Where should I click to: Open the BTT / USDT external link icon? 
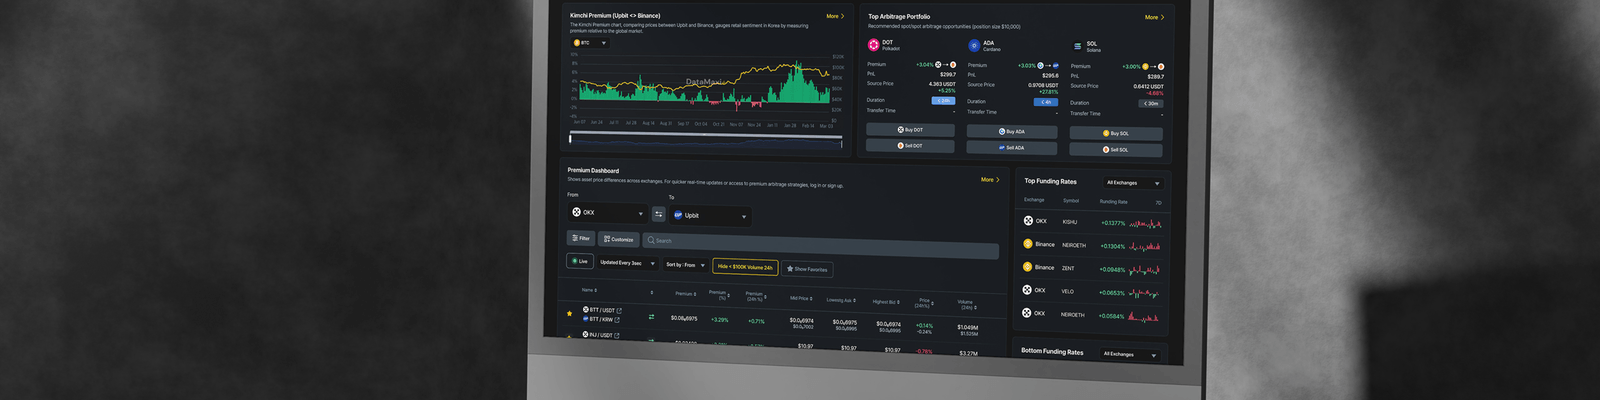click(x=619, y=311)
